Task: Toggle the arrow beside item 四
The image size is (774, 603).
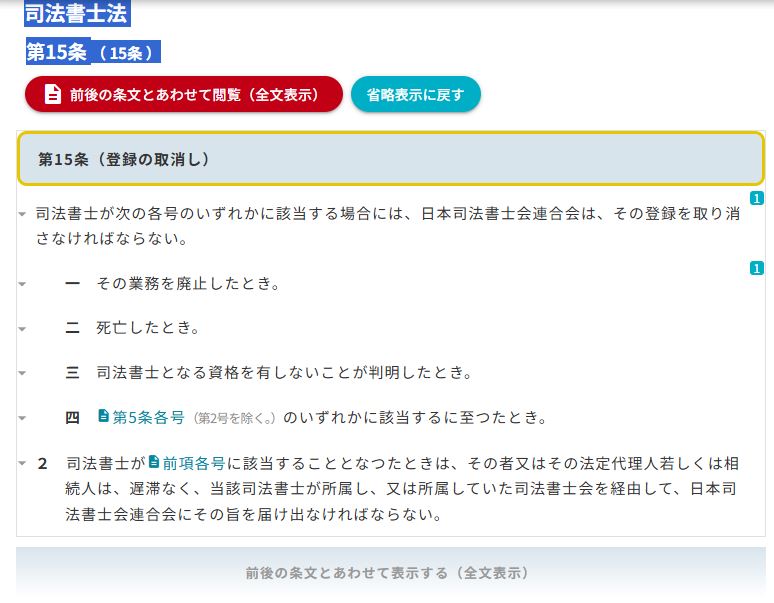Action: tap(22, 418)
